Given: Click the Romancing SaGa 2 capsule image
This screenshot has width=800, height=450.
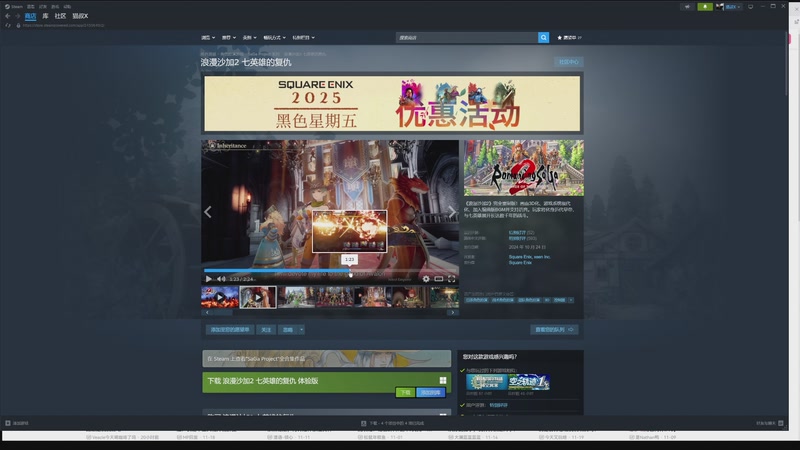Looking at the screenshot, I should [524, 168].
